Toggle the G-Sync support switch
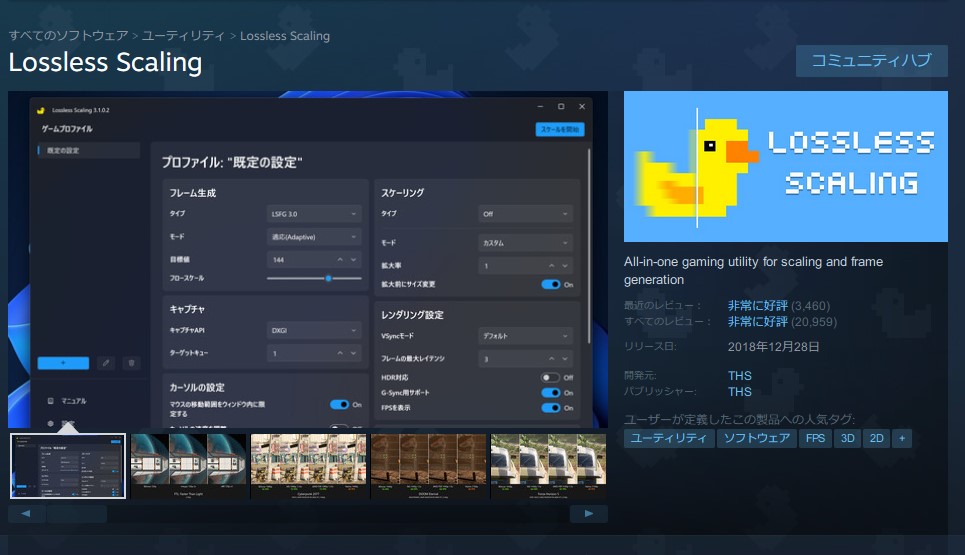 tap(550, 393)
